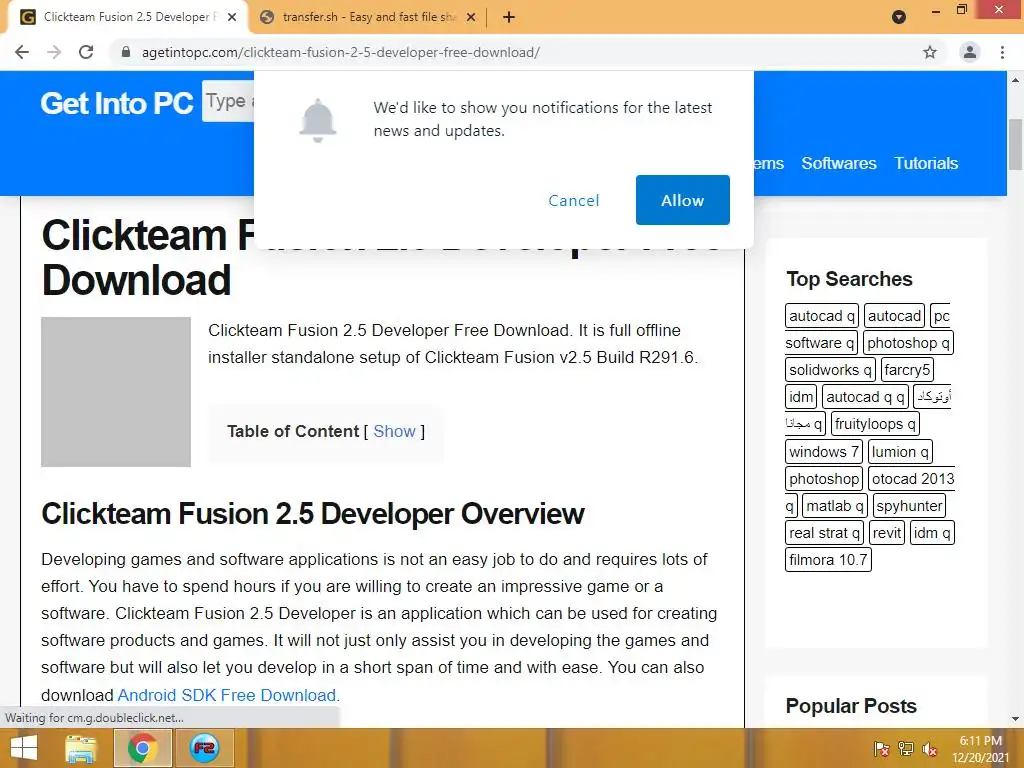Viewport: 1024px width, 768px height.
Task: Click the notification bell icon
Action: (x=317, y=120)
